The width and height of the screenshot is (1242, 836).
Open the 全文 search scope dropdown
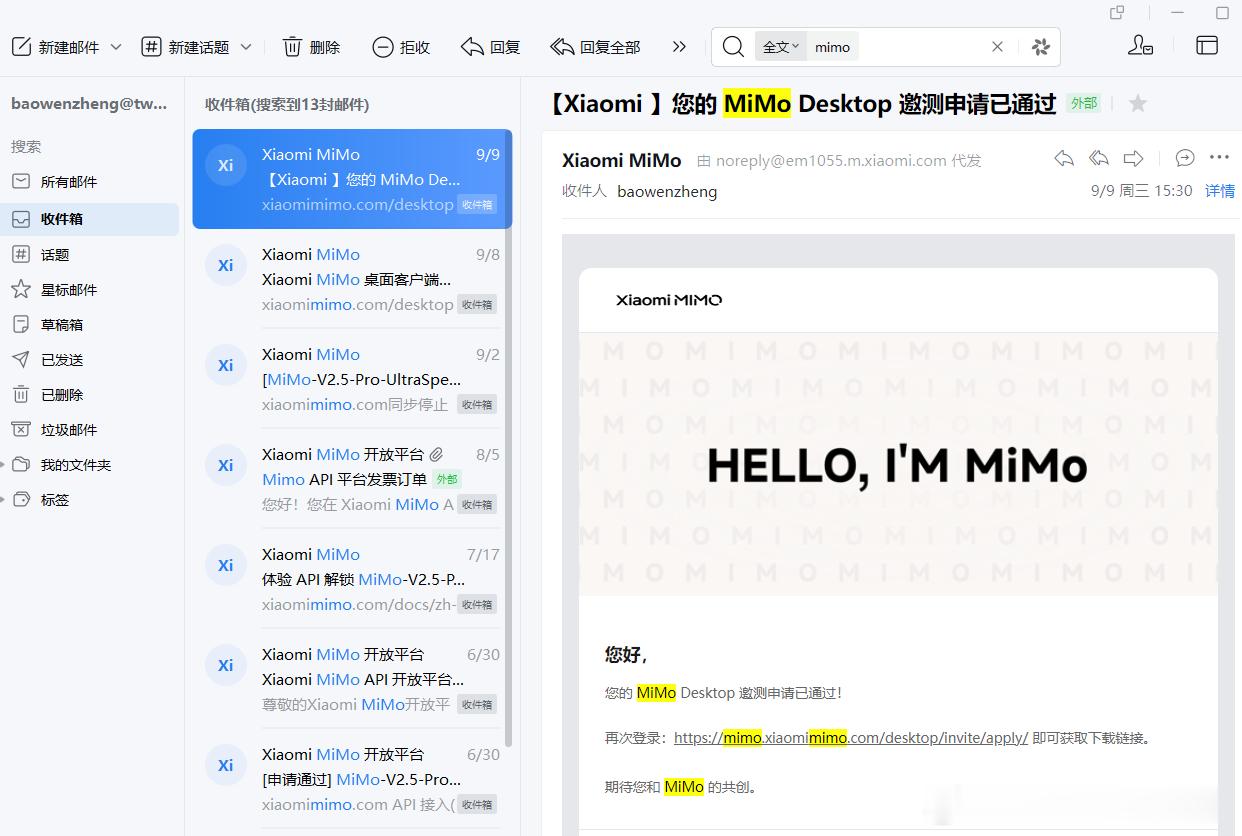pos(780,47)
